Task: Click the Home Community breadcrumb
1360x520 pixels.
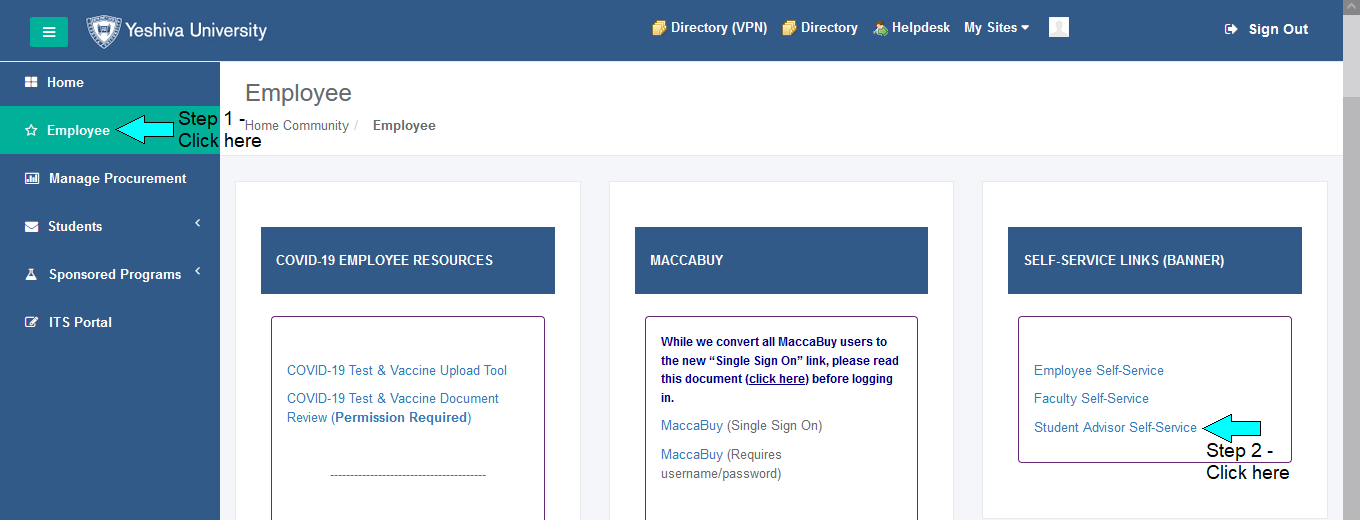Action: pos(297,126)
